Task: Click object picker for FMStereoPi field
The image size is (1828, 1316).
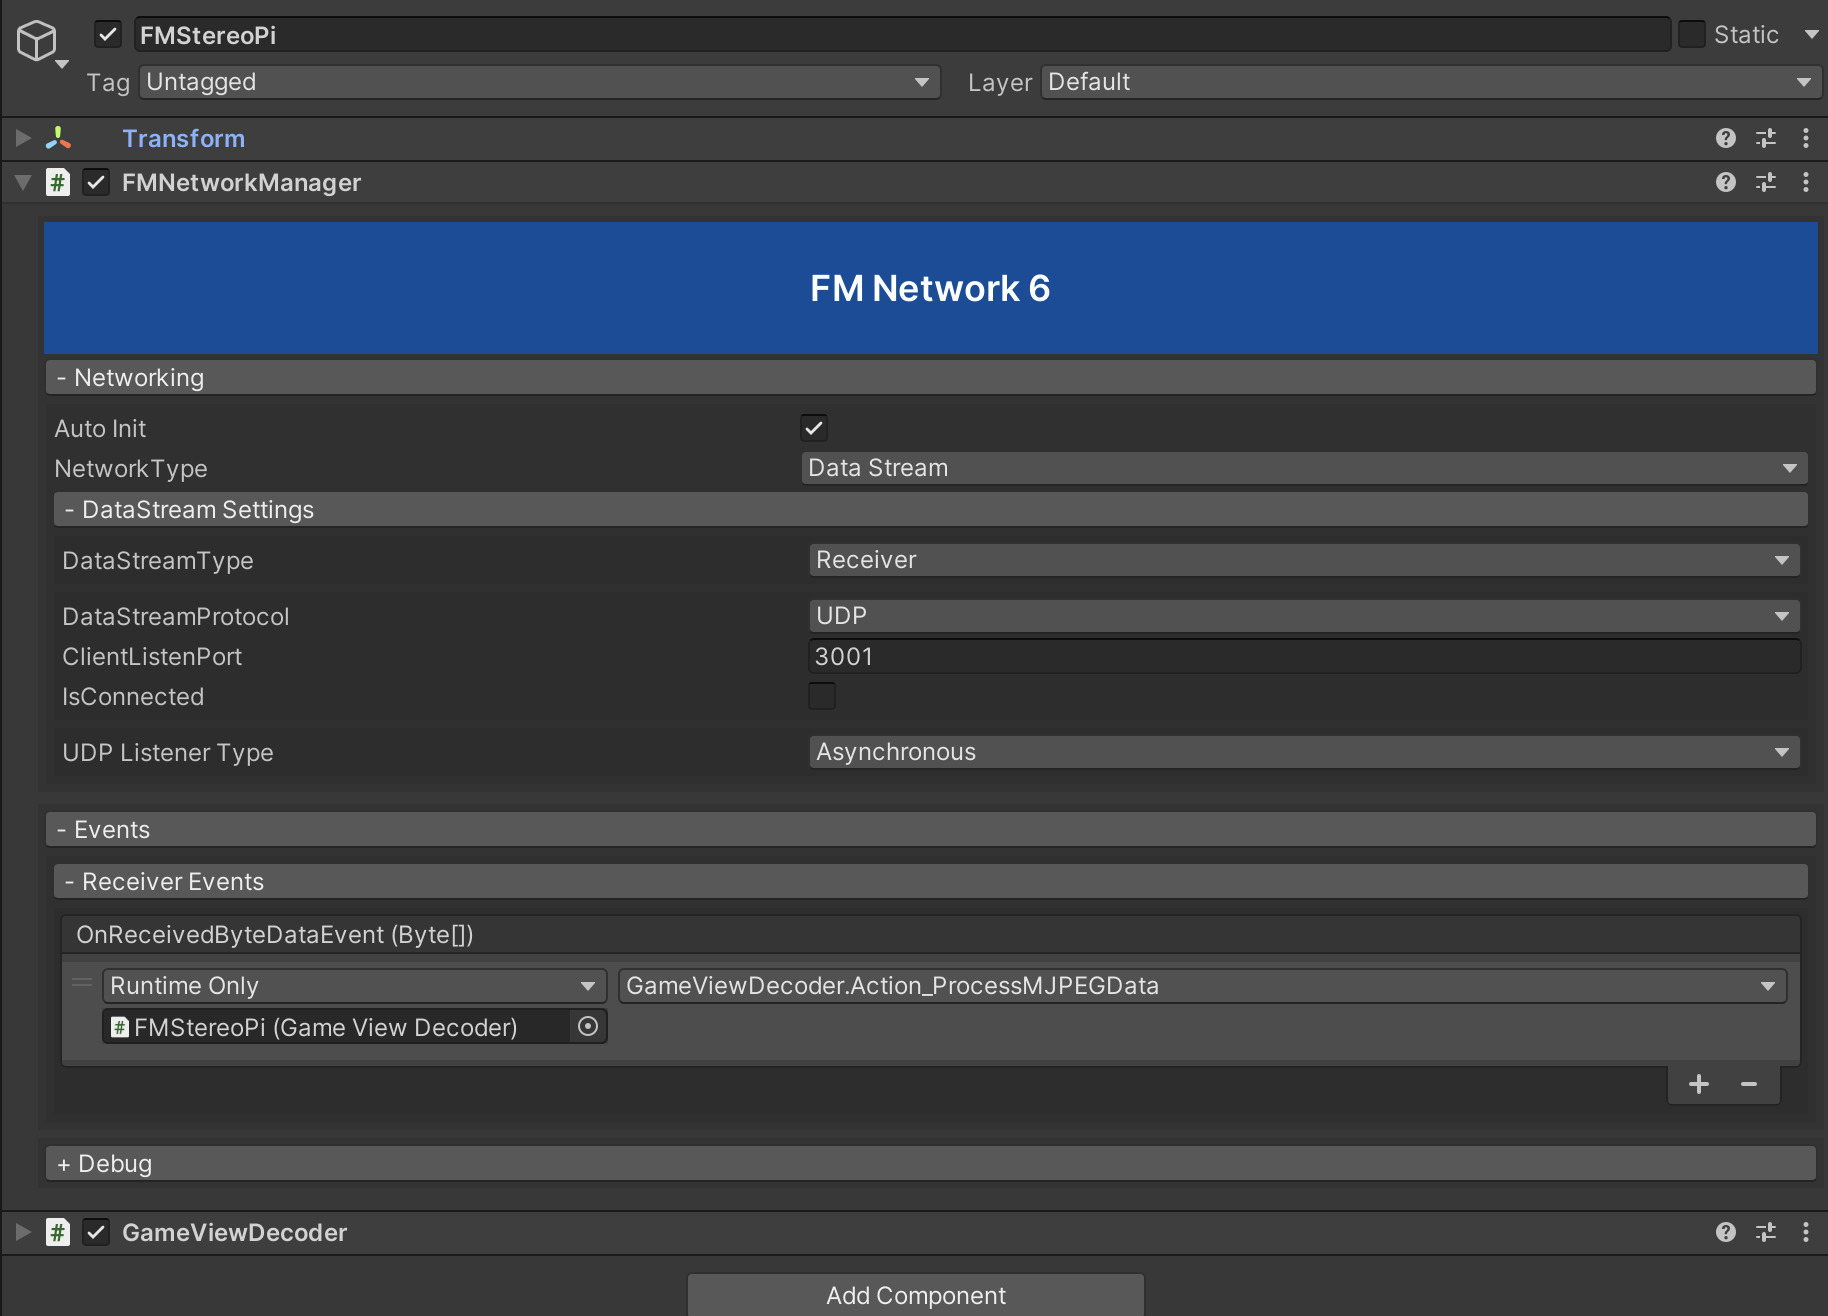Action: click(x=588, y=1026)
